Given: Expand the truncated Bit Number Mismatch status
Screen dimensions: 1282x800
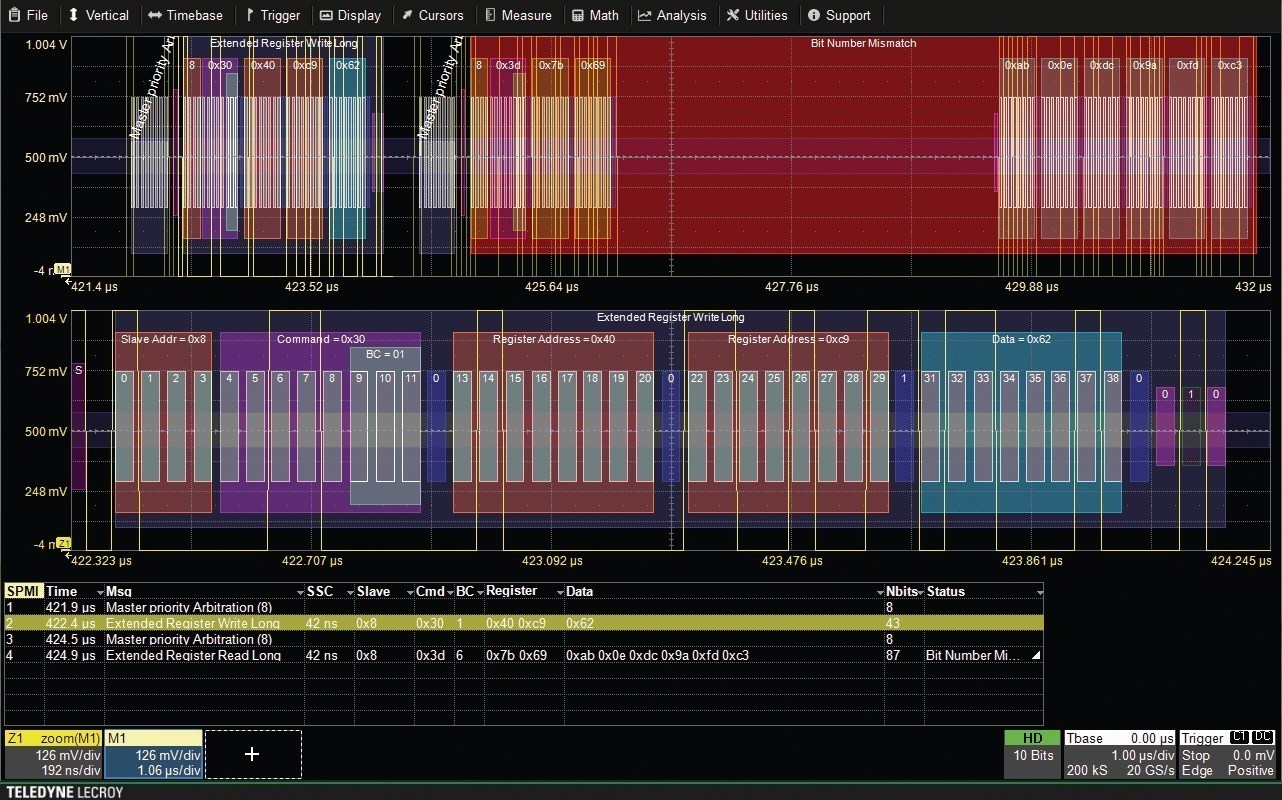Looking at the screenshot, I should click(1036, 656).
